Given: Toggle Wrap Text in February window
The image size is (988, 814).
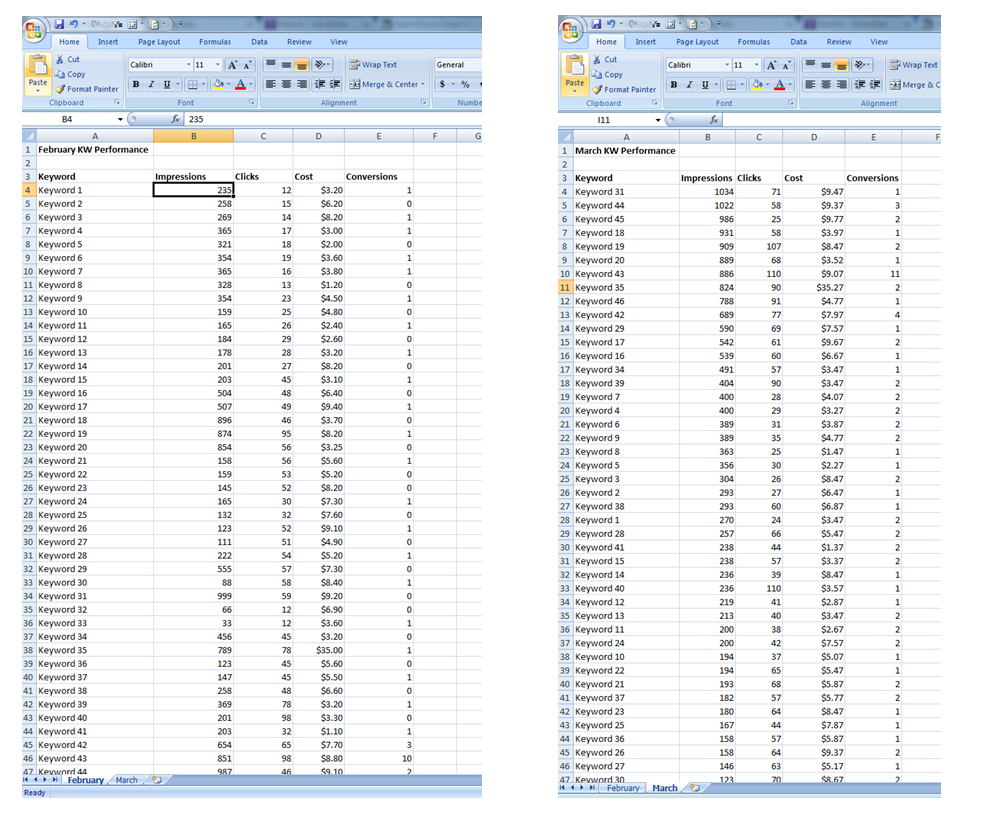Looking at the screenshot, I should click(x=373, y=64).
